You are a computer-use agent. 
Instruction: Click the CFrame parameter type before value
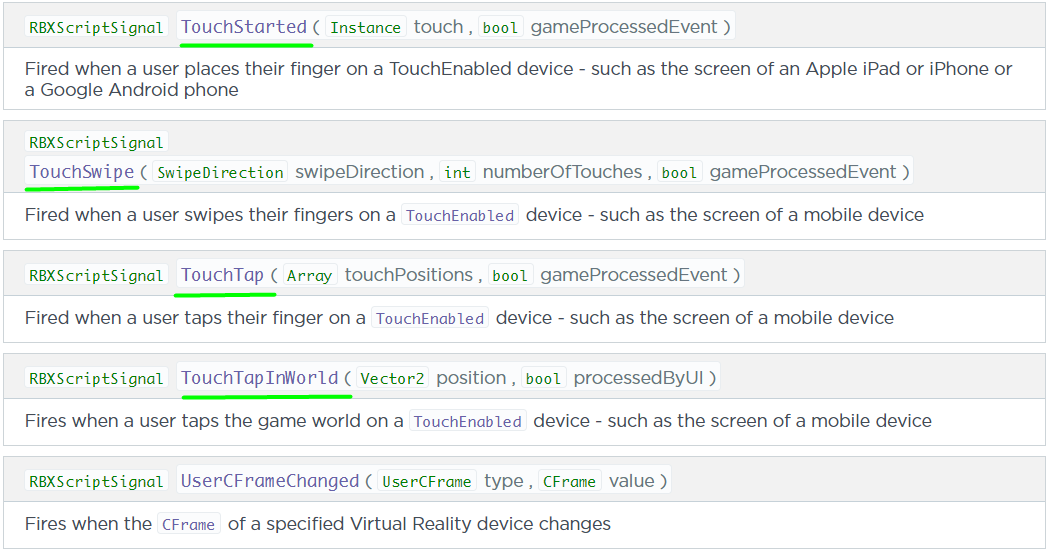point(569,482)
